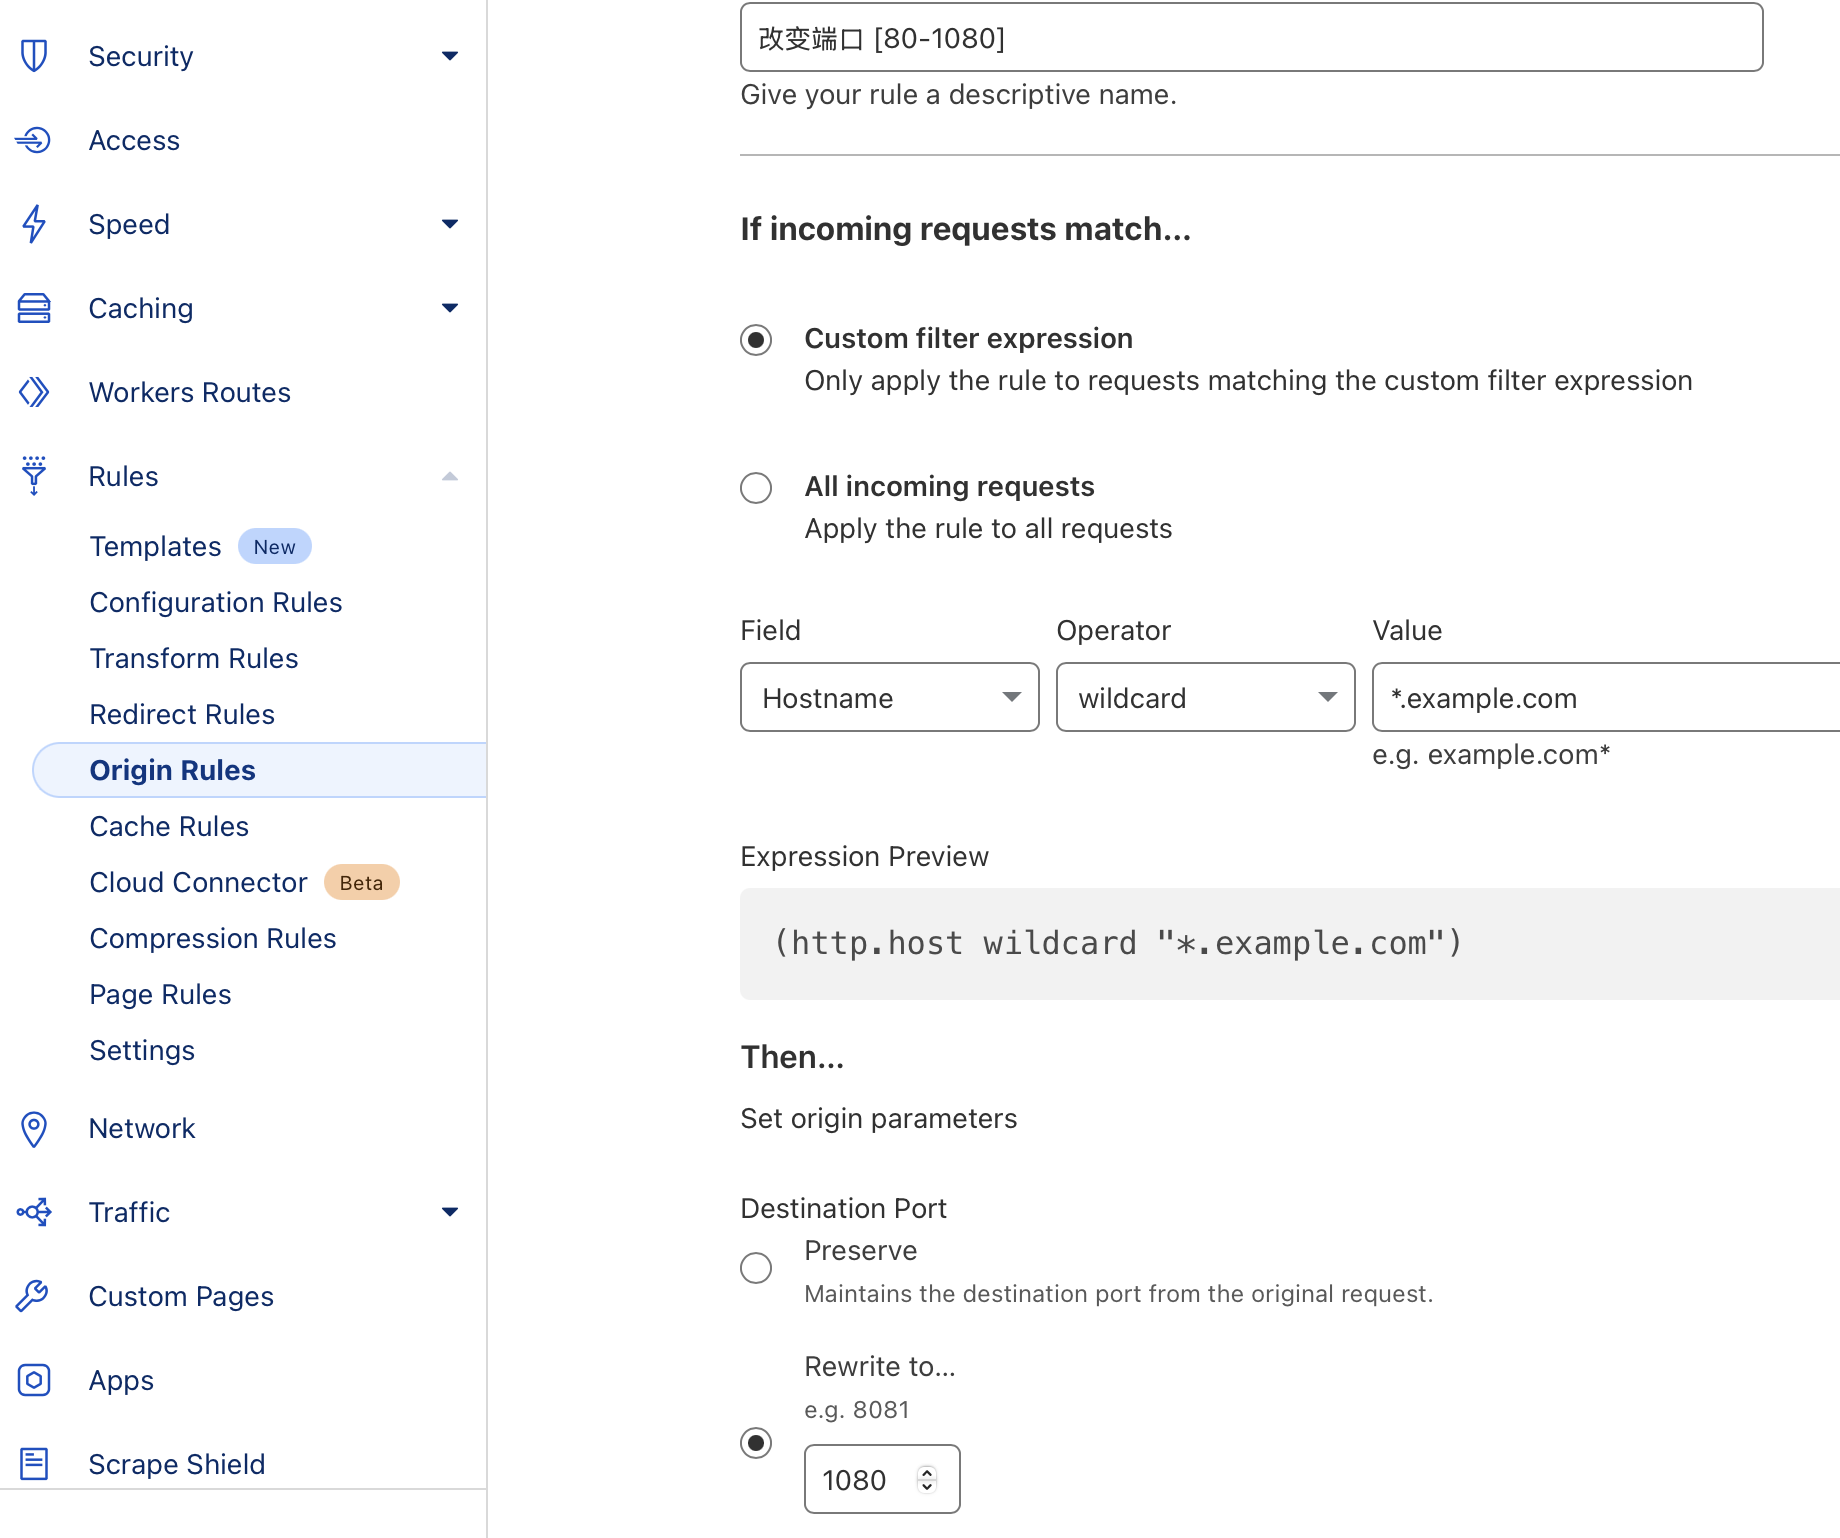Screen dimensions: 1840x1538
Task: Open Templates marked New
Action: pos(155,546)
